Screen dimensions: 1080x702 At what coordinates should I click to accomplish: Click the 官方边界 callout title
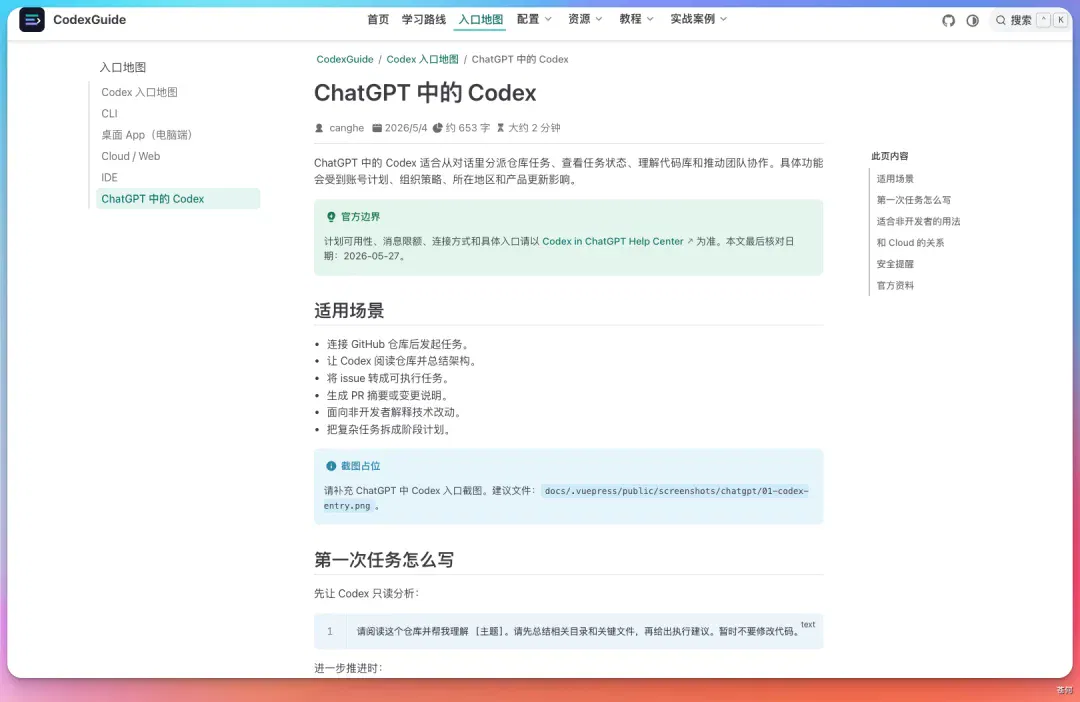click(x=360, y=217)
